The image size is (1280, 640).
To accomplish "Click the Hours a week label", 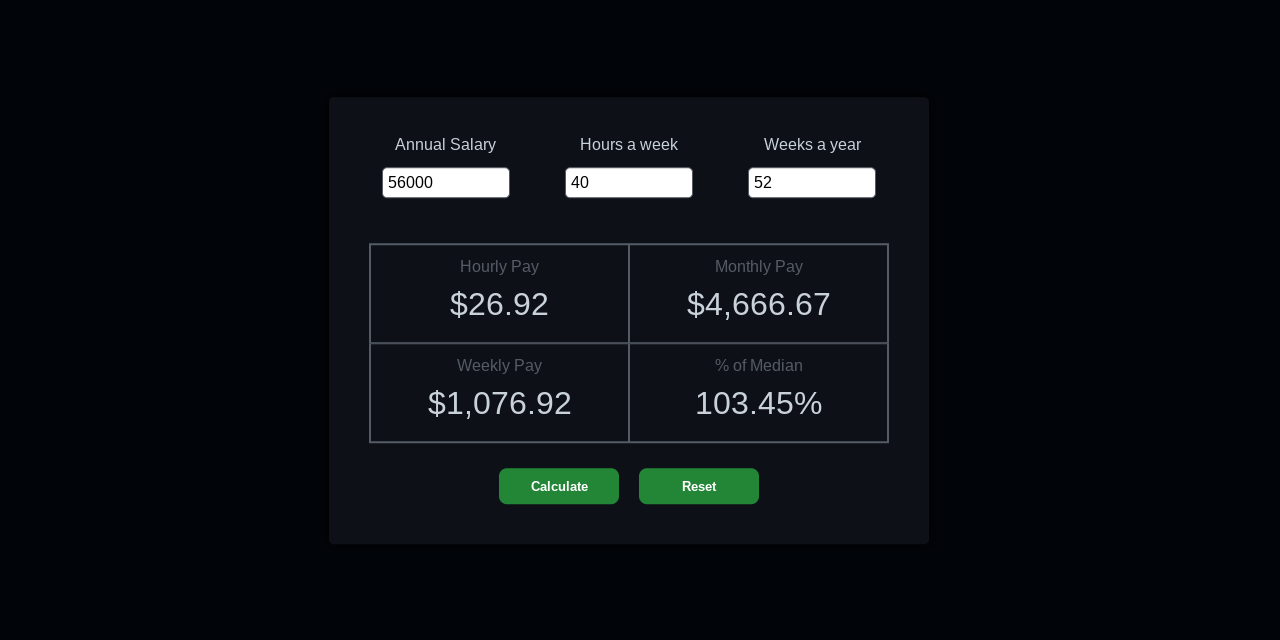I will [x=628, y=145].
